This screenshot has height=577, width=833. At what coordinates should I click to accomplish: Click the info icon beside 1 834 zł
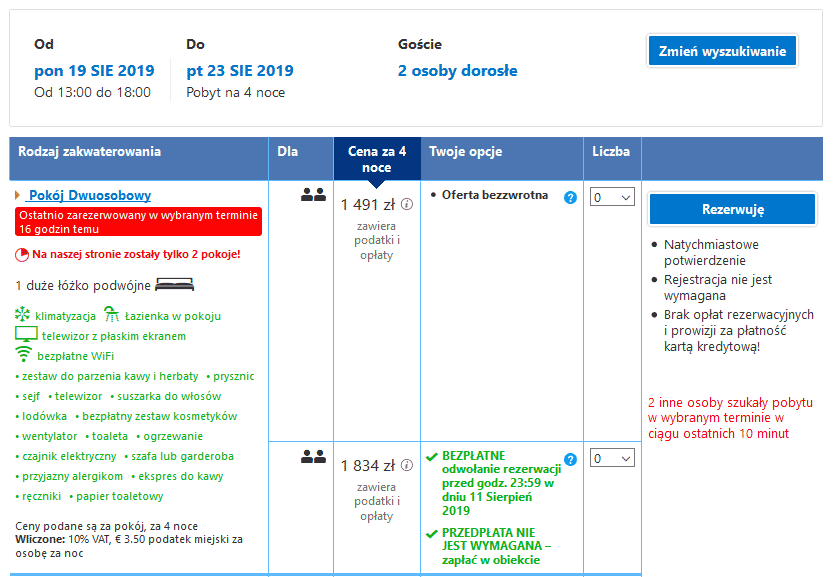(x=407, y=465)
